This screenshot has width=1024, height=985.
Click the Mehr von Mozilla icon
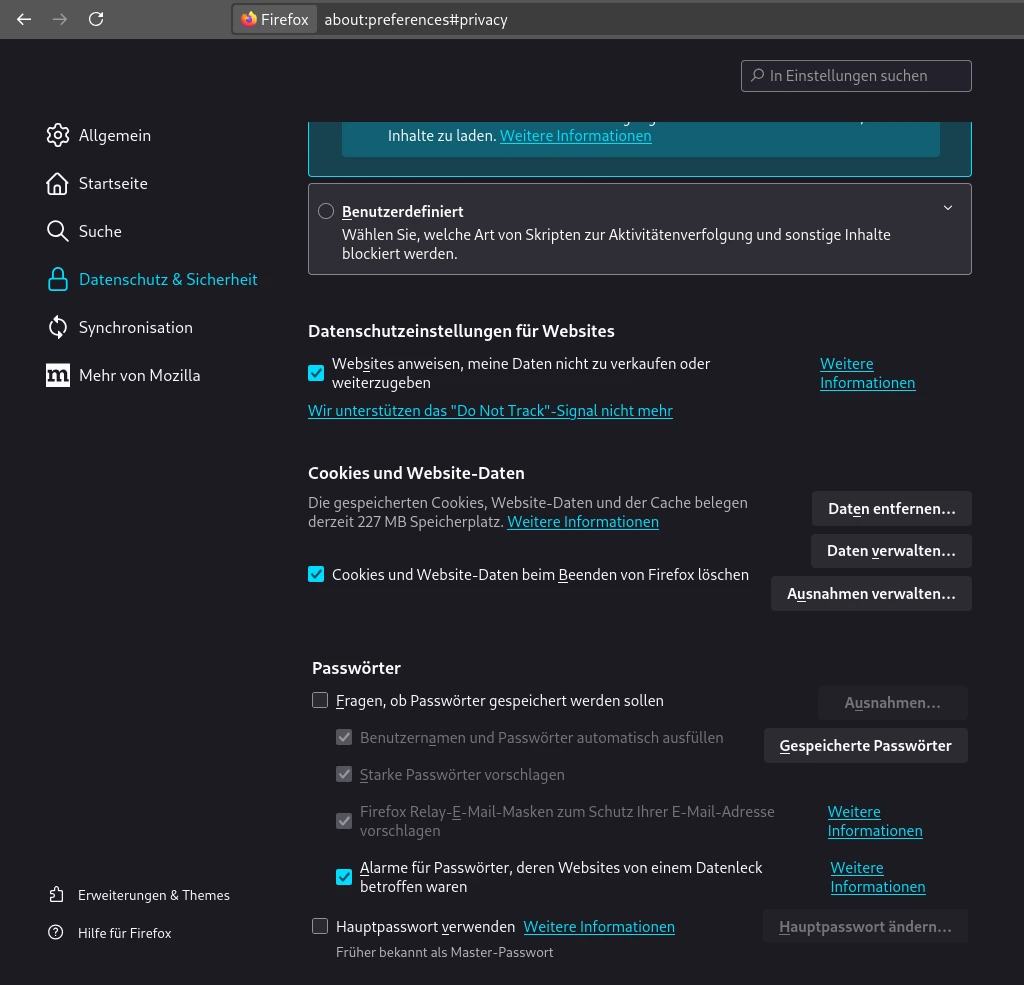pyautogui.click(x=58, y=375)
